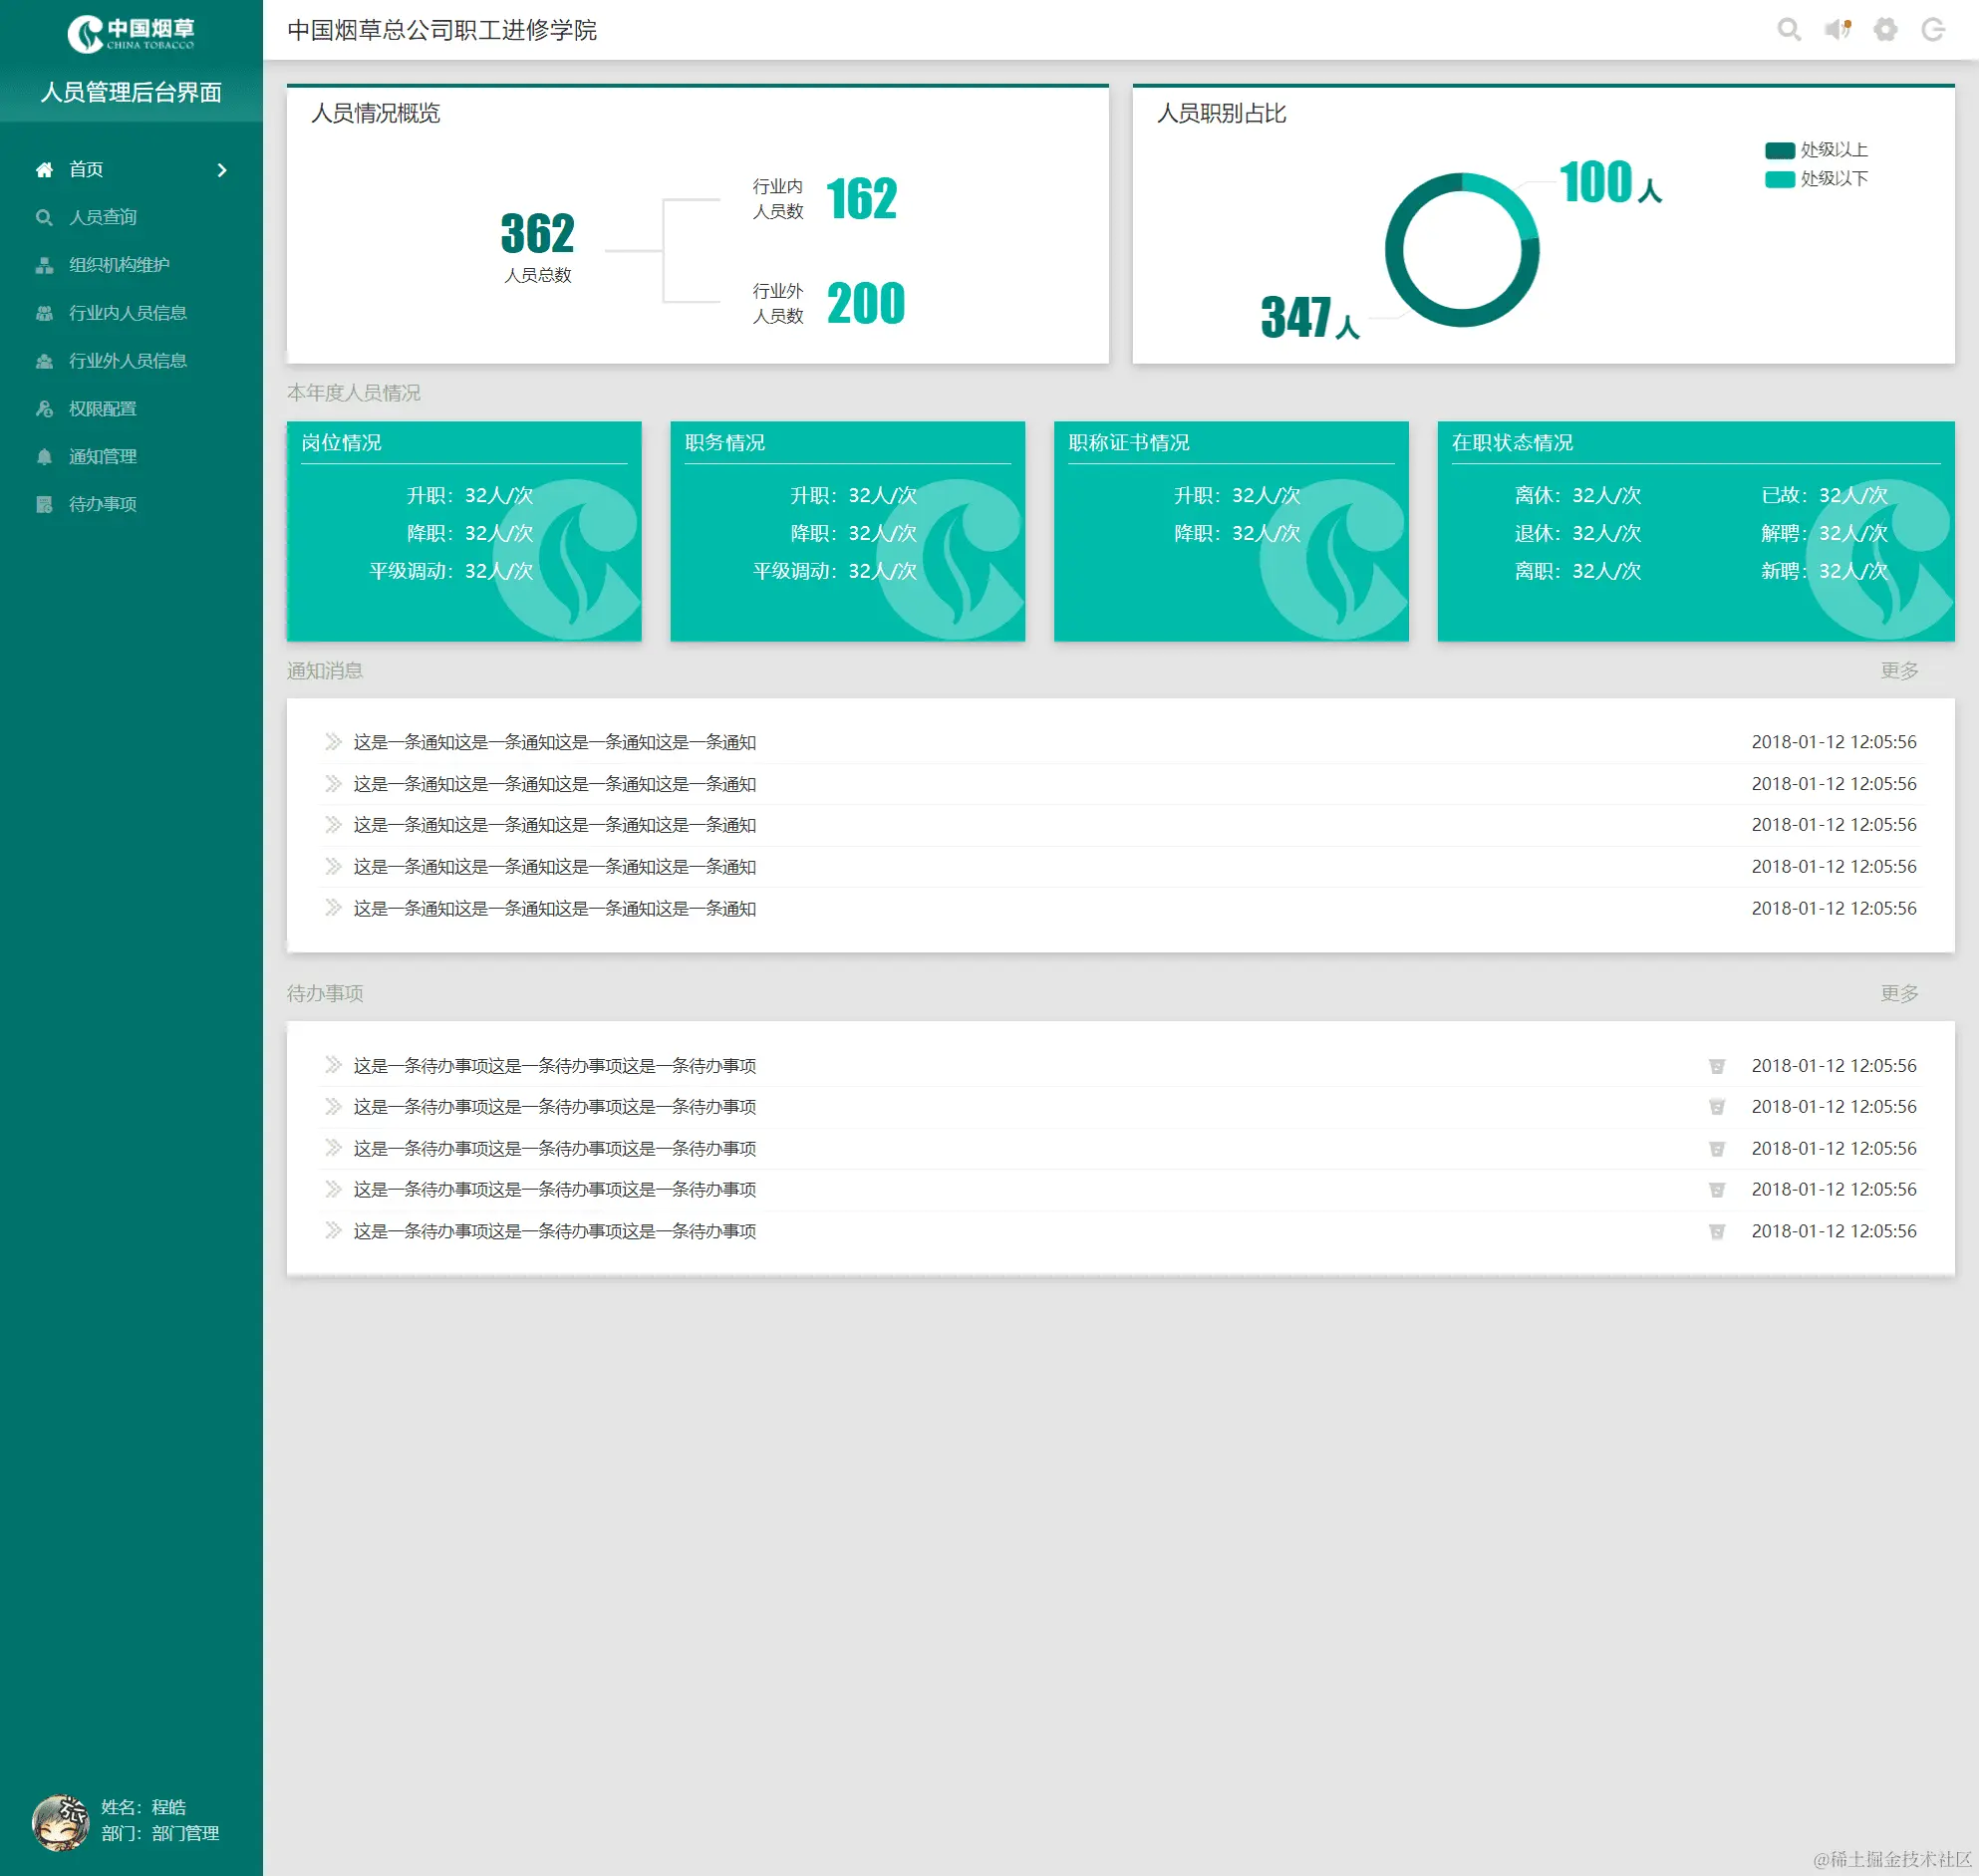Click 更多 link next to 通知消息

click(1898, 671)
